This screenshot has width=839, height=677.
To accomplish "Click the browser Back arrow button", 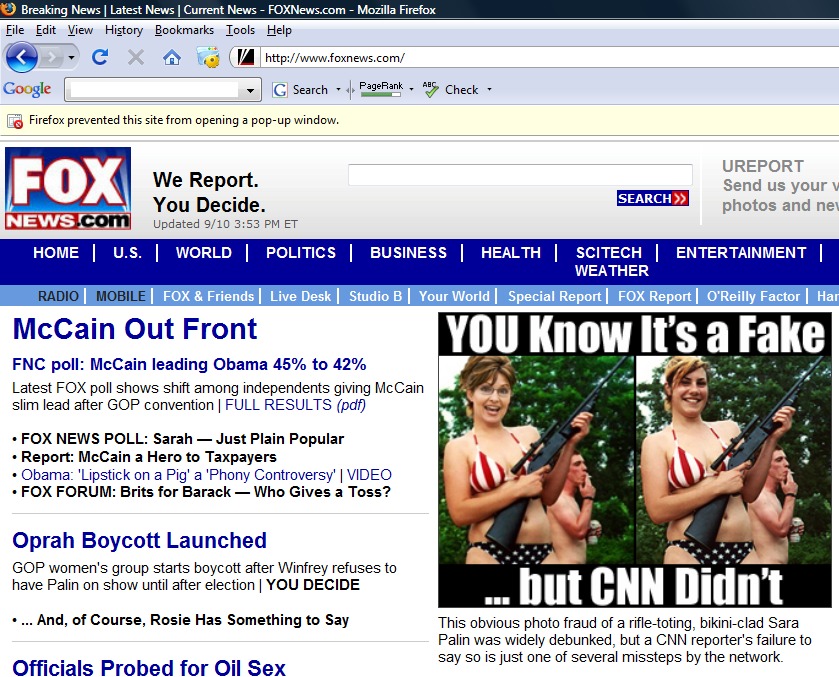I will [x=22, y=57].
